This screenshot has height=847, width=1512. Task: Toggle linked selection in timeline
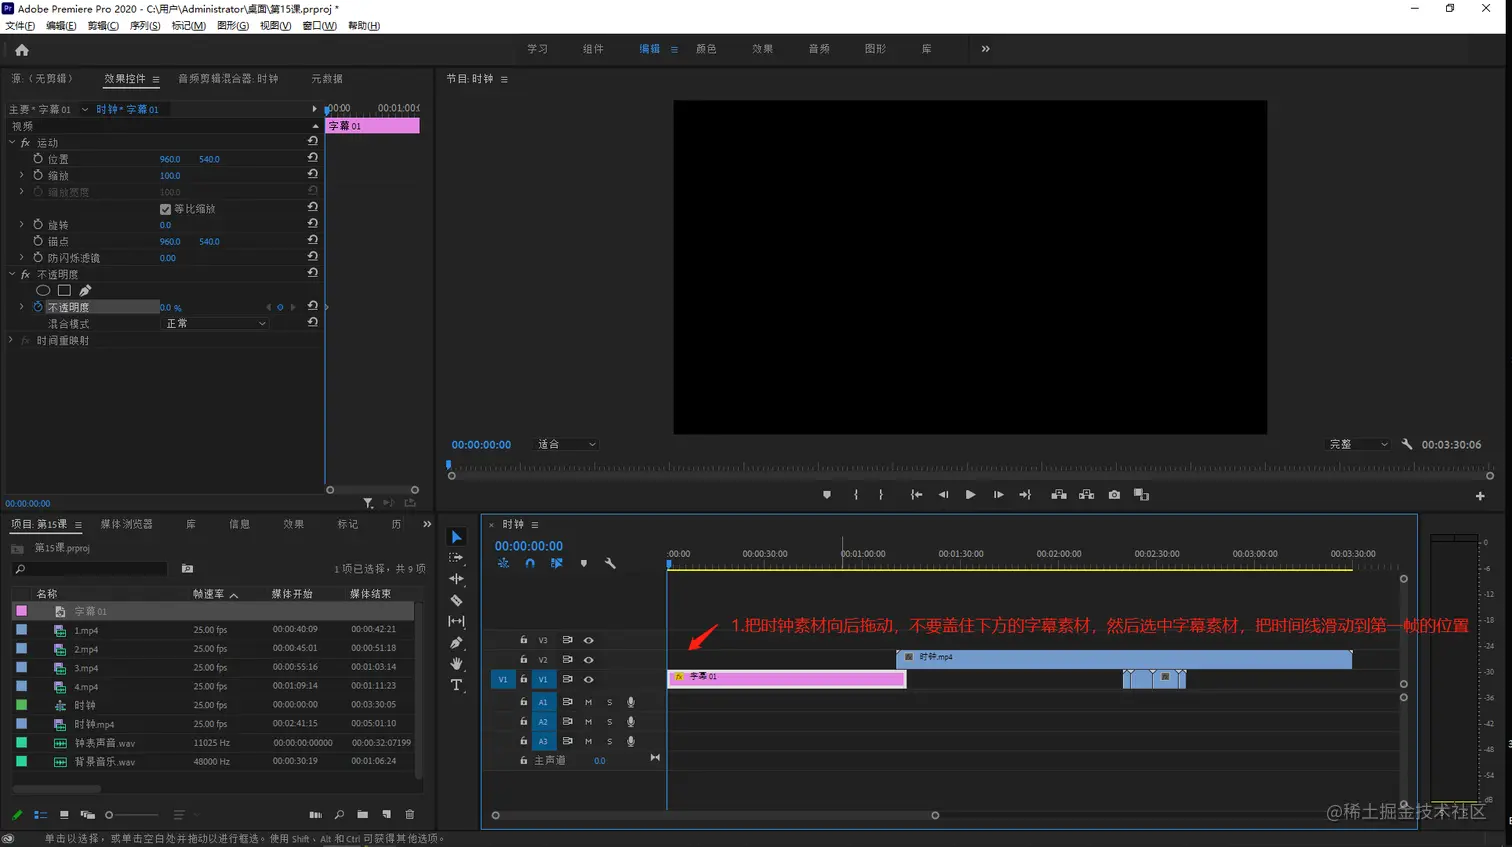[557, 563]
